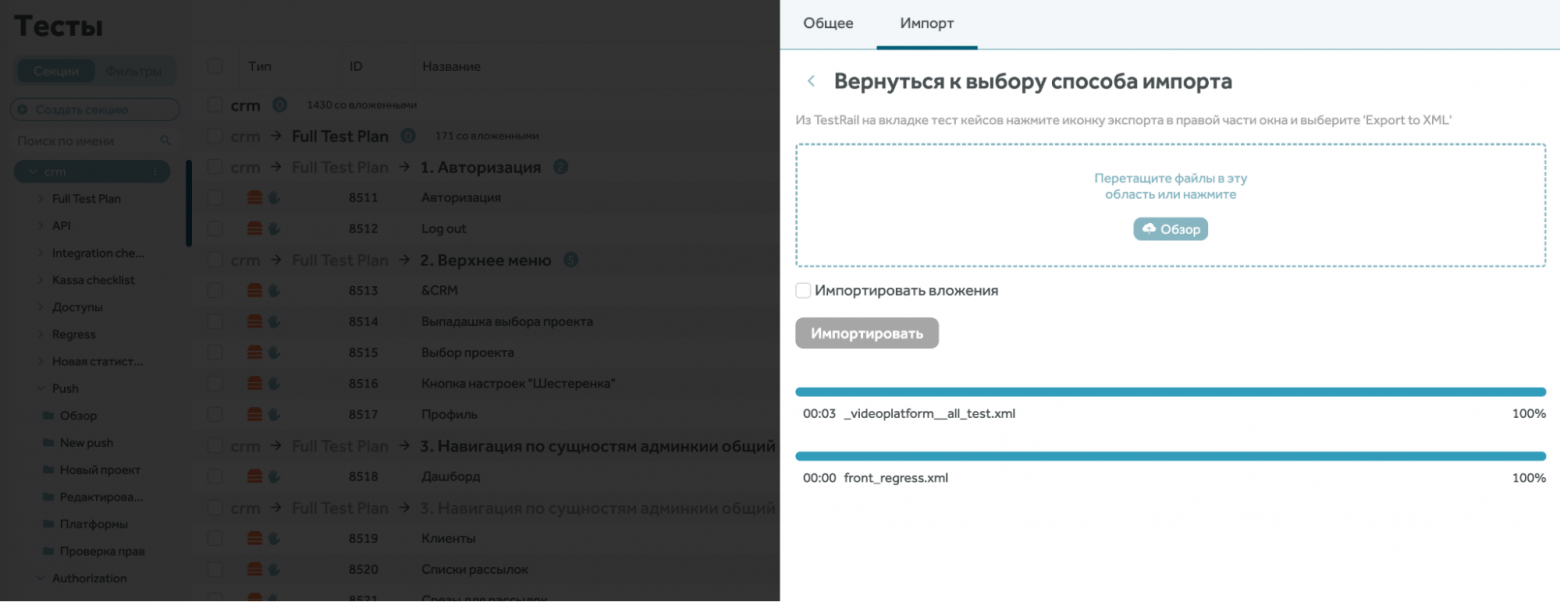Click the Поиск по имени search field
Viewport: 1560px width, 602px height.
tap(95, 141)
